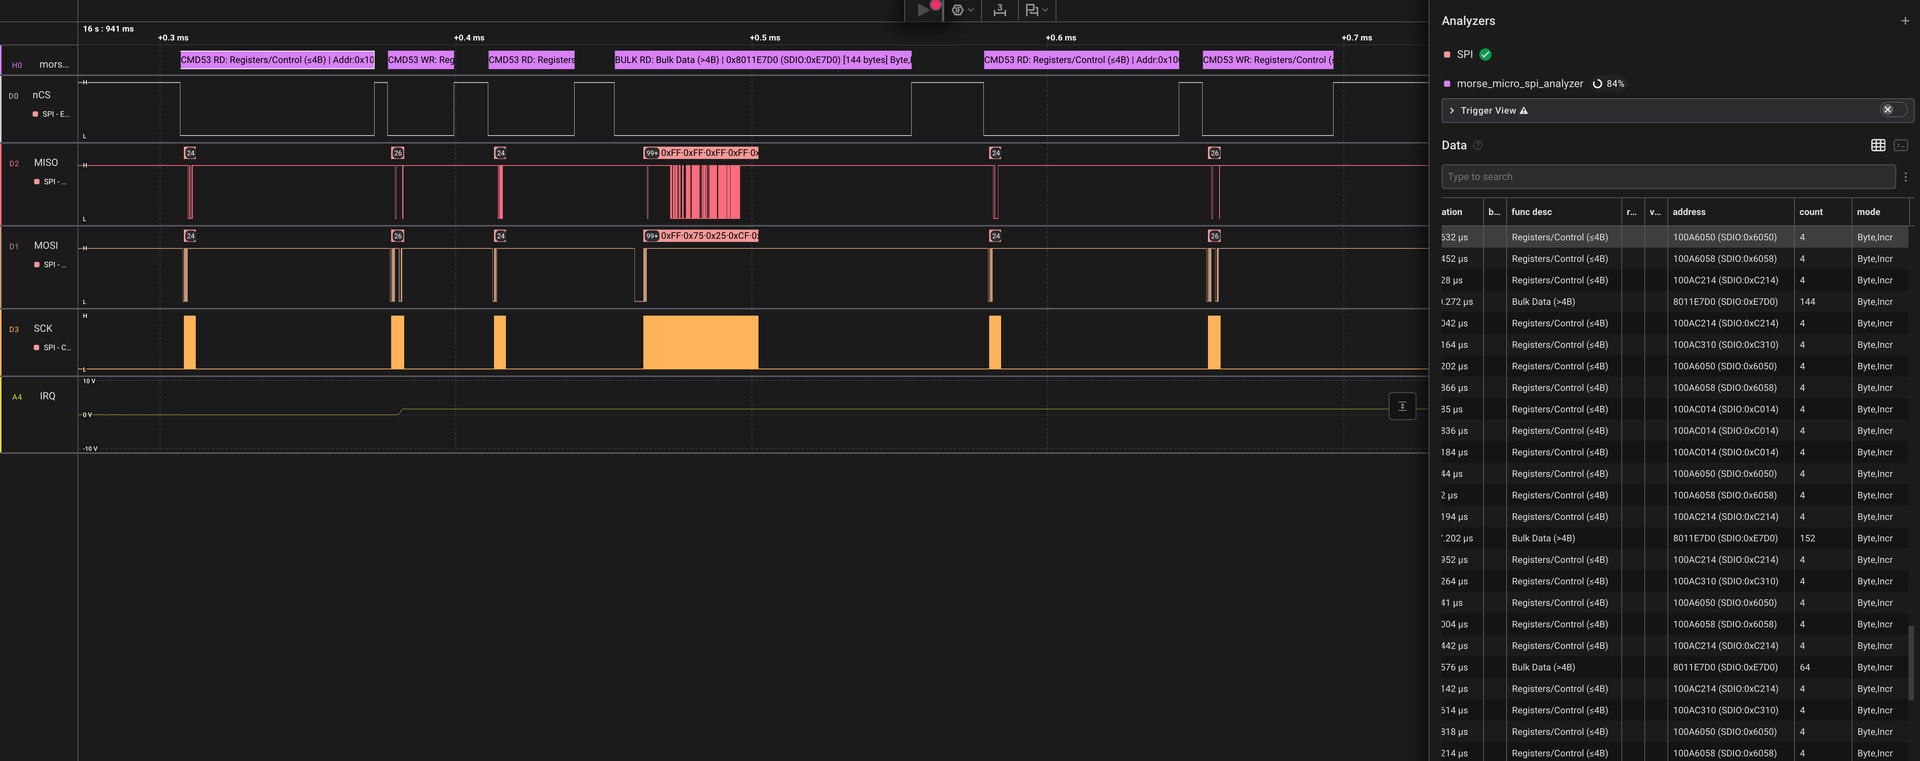Select the table row starting 452 µs
Viewport: 1920px width, 761px height.
click(x=1674, y=259)
